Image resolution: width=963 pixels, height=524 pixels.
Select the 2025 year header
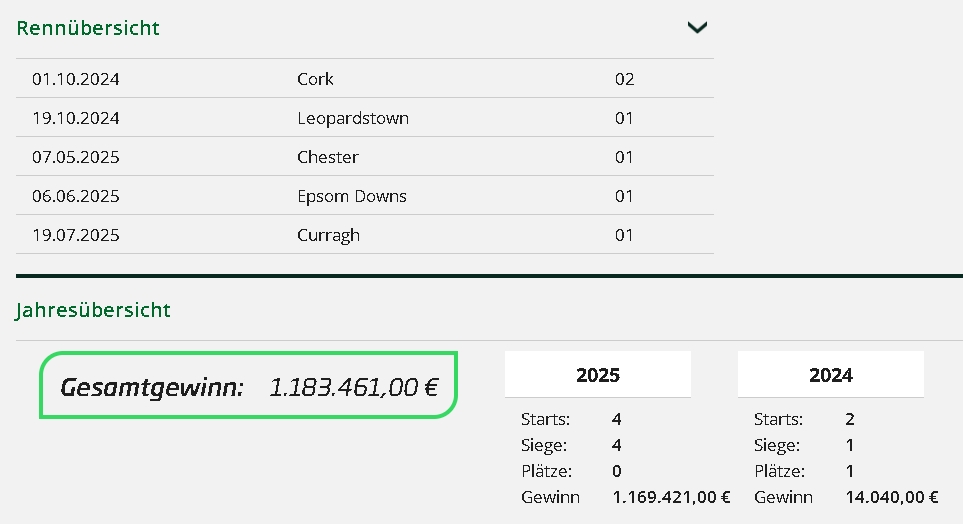(x=597, y=375)
